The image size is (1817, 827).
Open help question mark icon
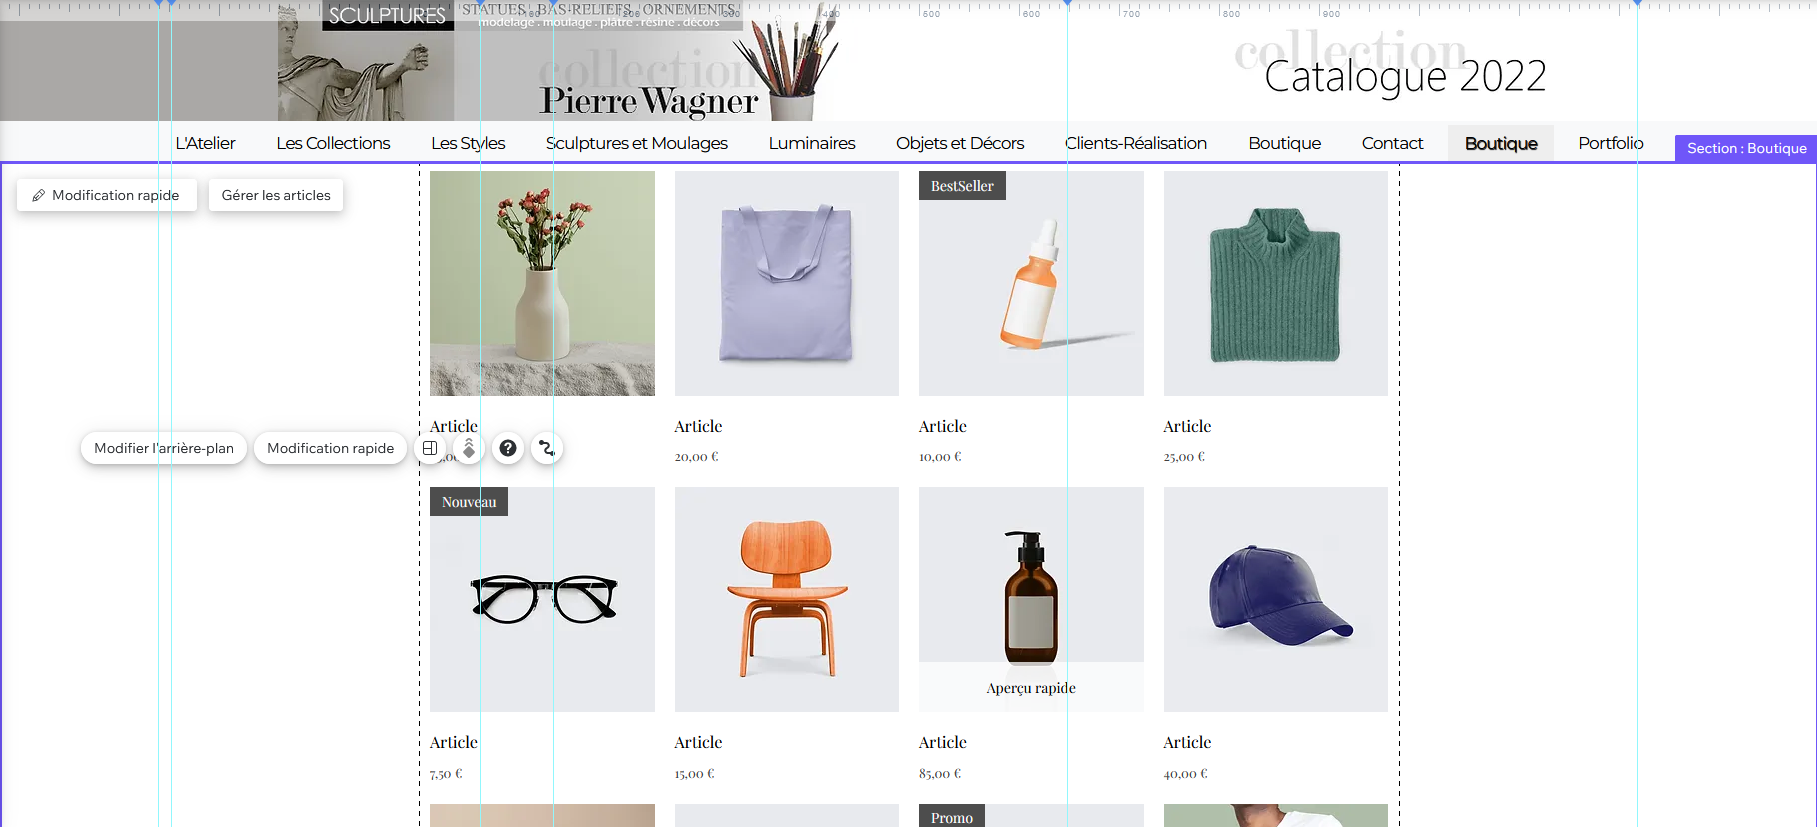[508, 448]
